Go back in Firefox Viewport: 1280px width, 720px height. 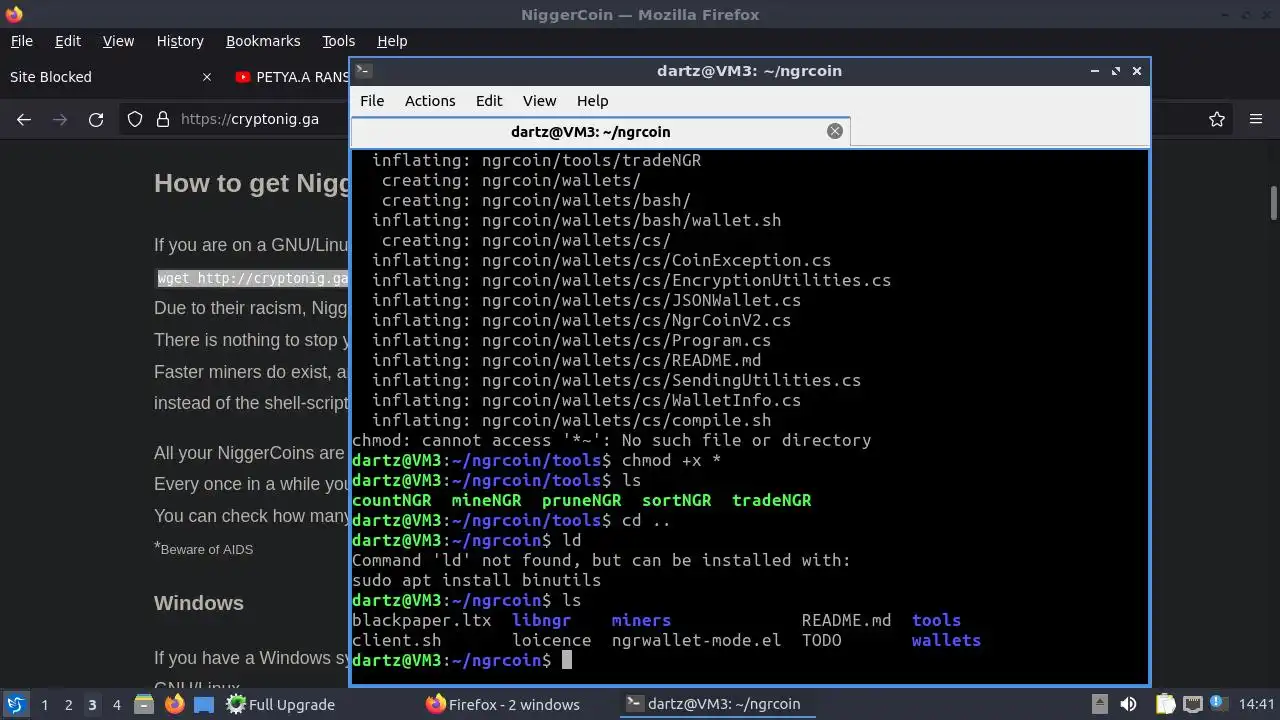click(x=24, y=119)
